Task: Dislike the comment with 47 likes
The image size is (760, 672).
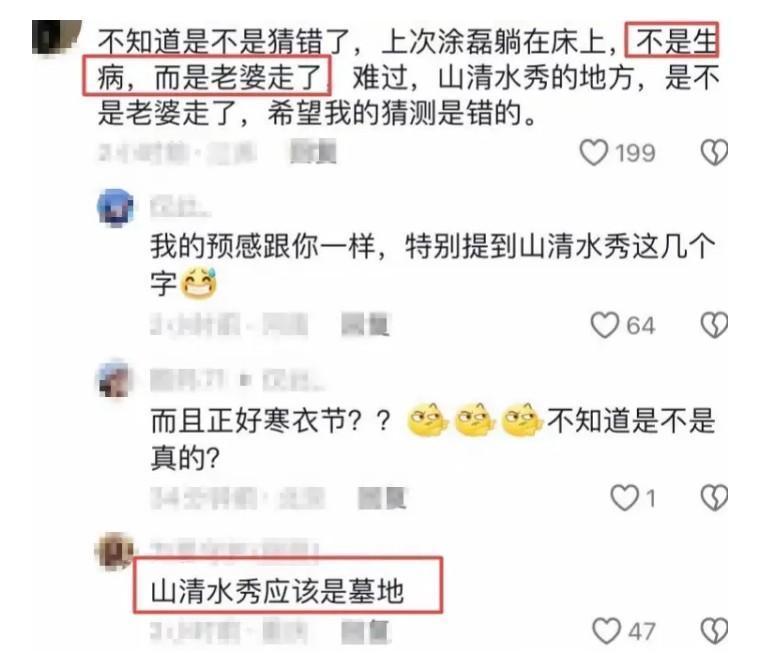Action: pyautogui.click(x=714, y=630)
